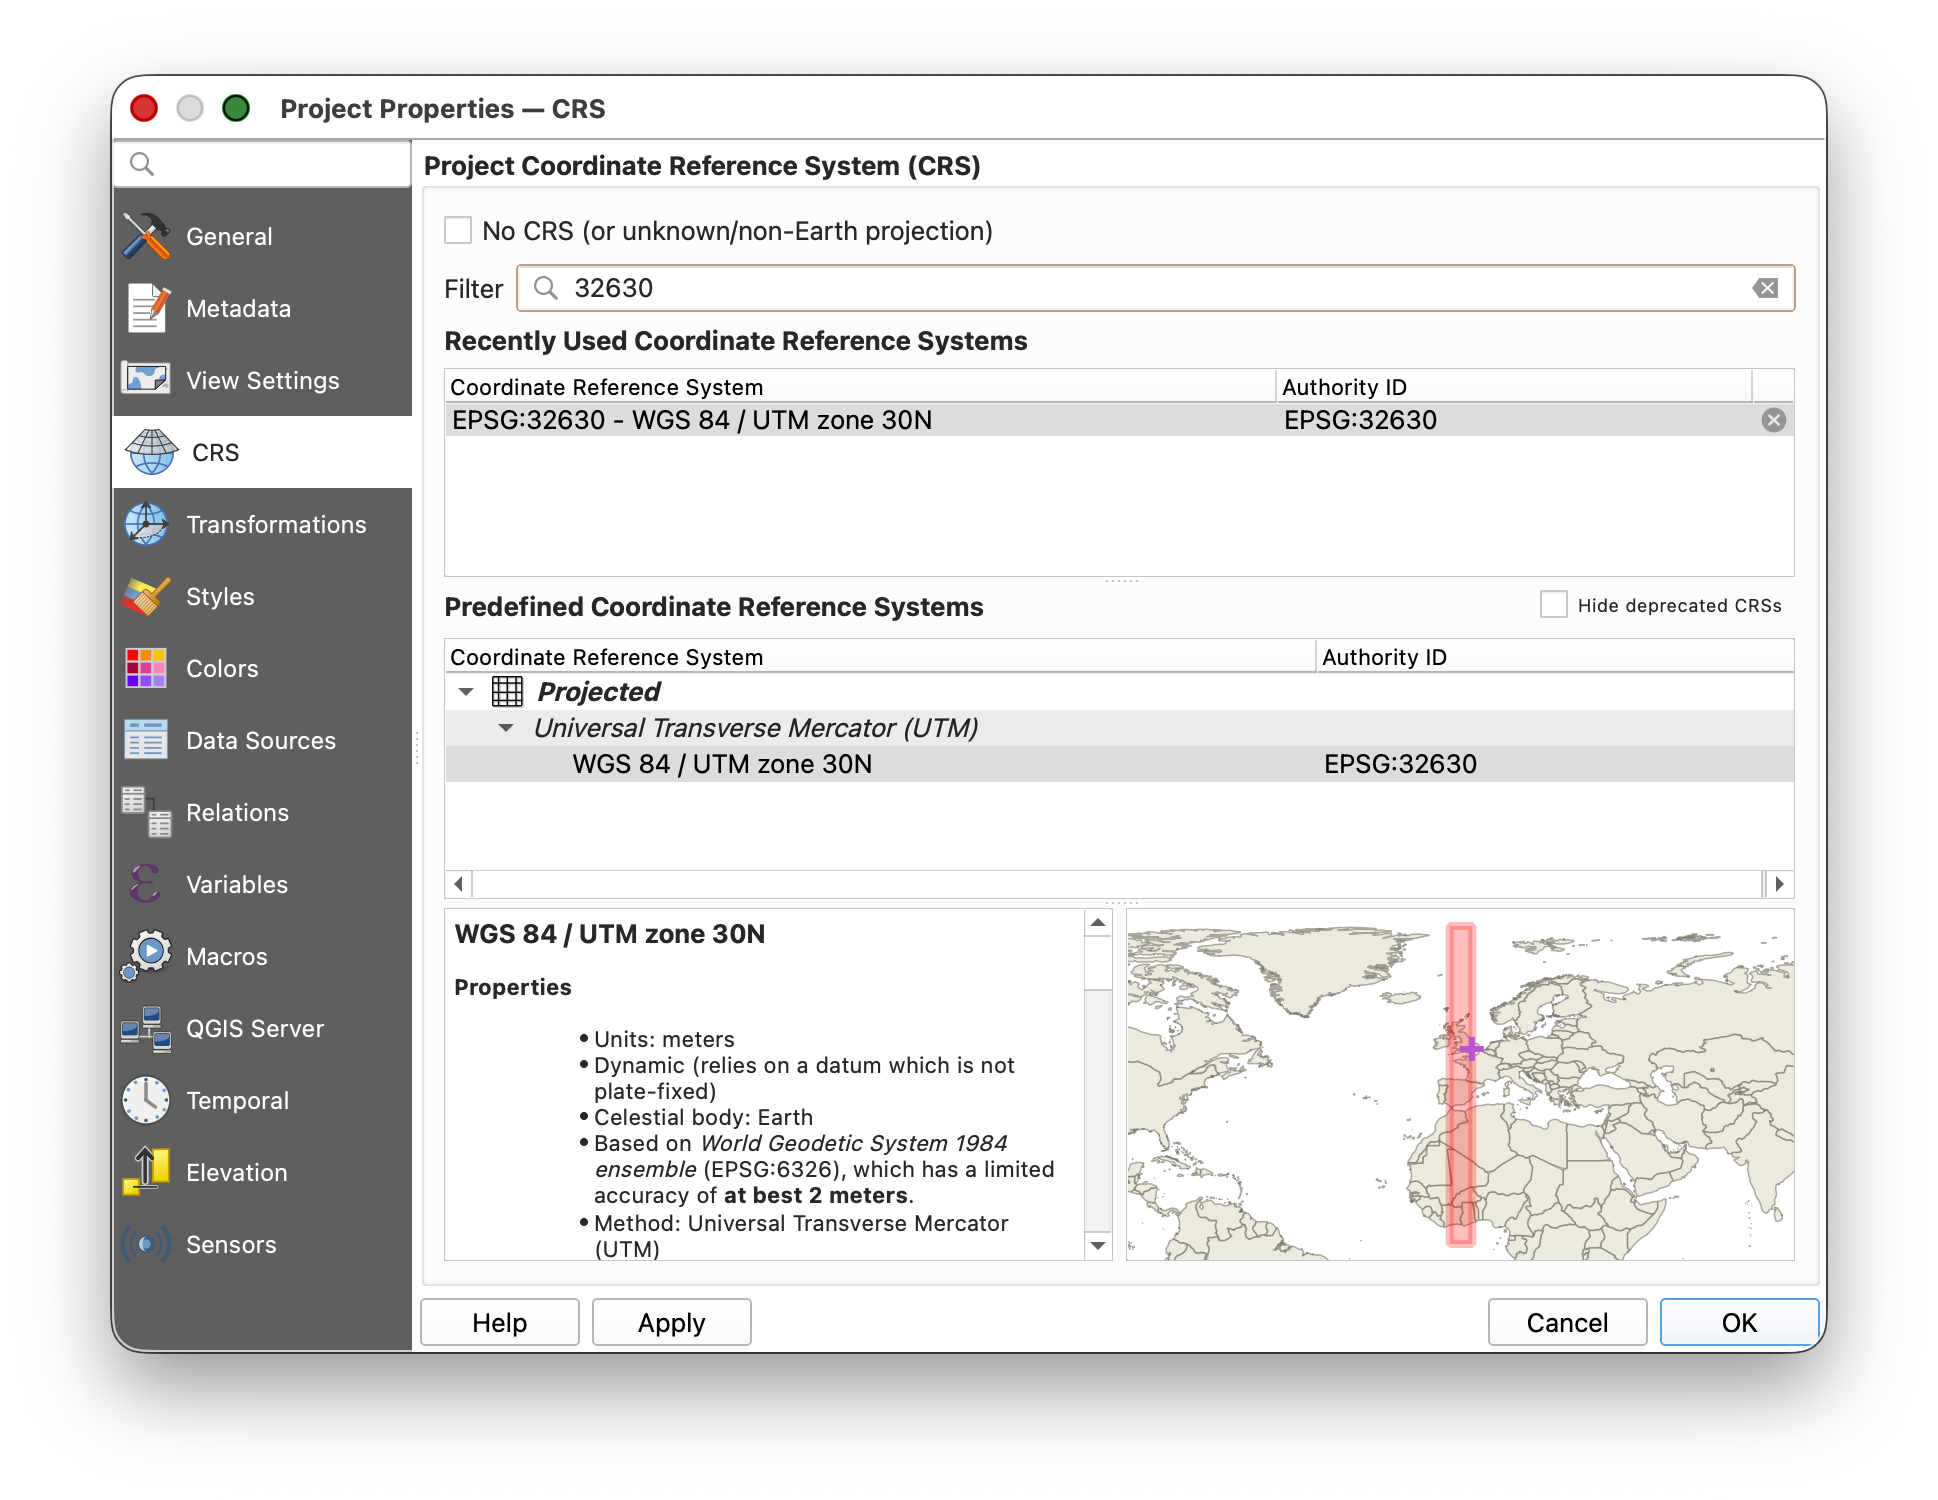Collapse the Projected tree group
Screen dimensions: 1938x1500
pos(466,692)
